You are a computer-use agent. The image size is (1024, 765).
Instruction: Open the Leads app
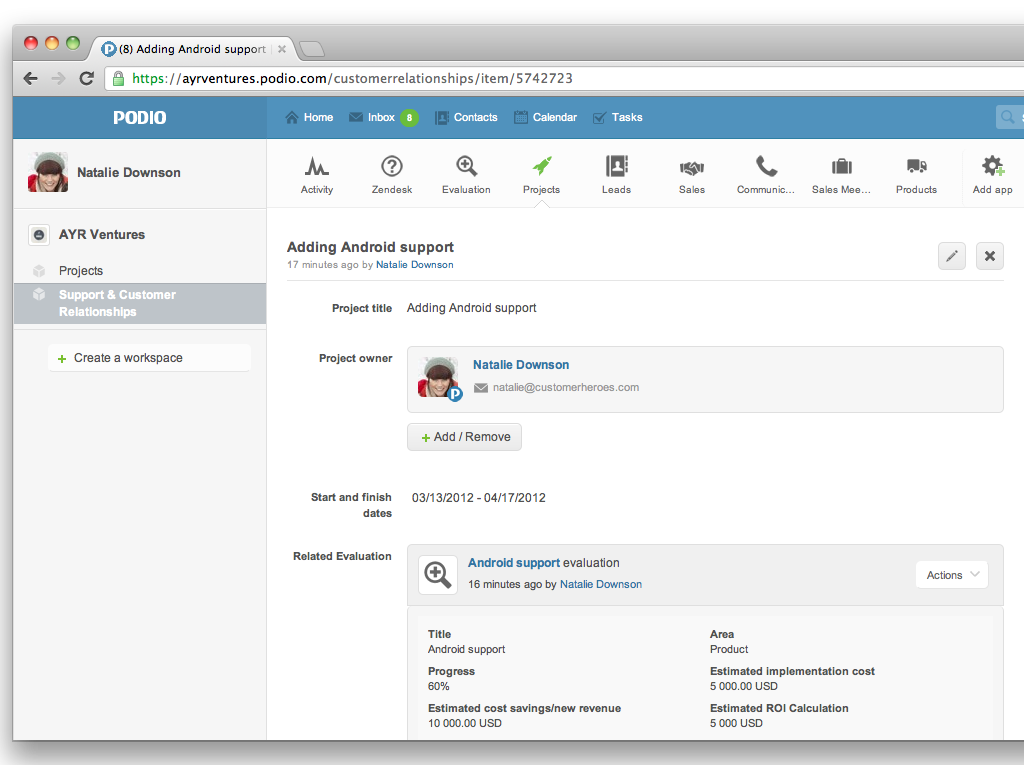point(616,172)
